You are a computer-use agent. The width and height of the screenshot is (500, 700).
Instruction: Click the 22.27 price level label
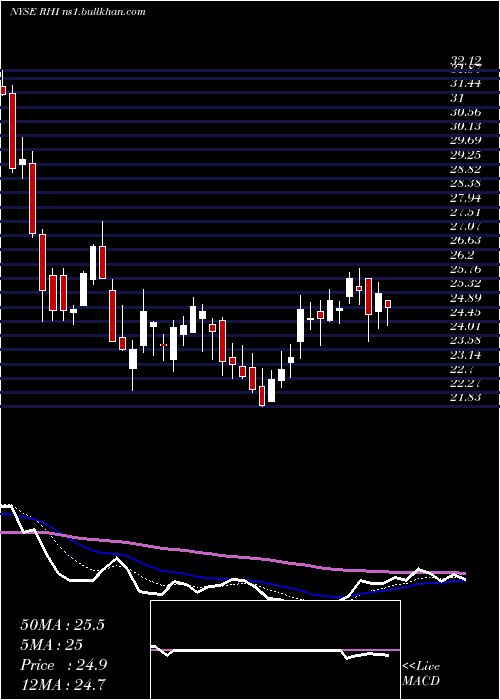pos(466,383)
